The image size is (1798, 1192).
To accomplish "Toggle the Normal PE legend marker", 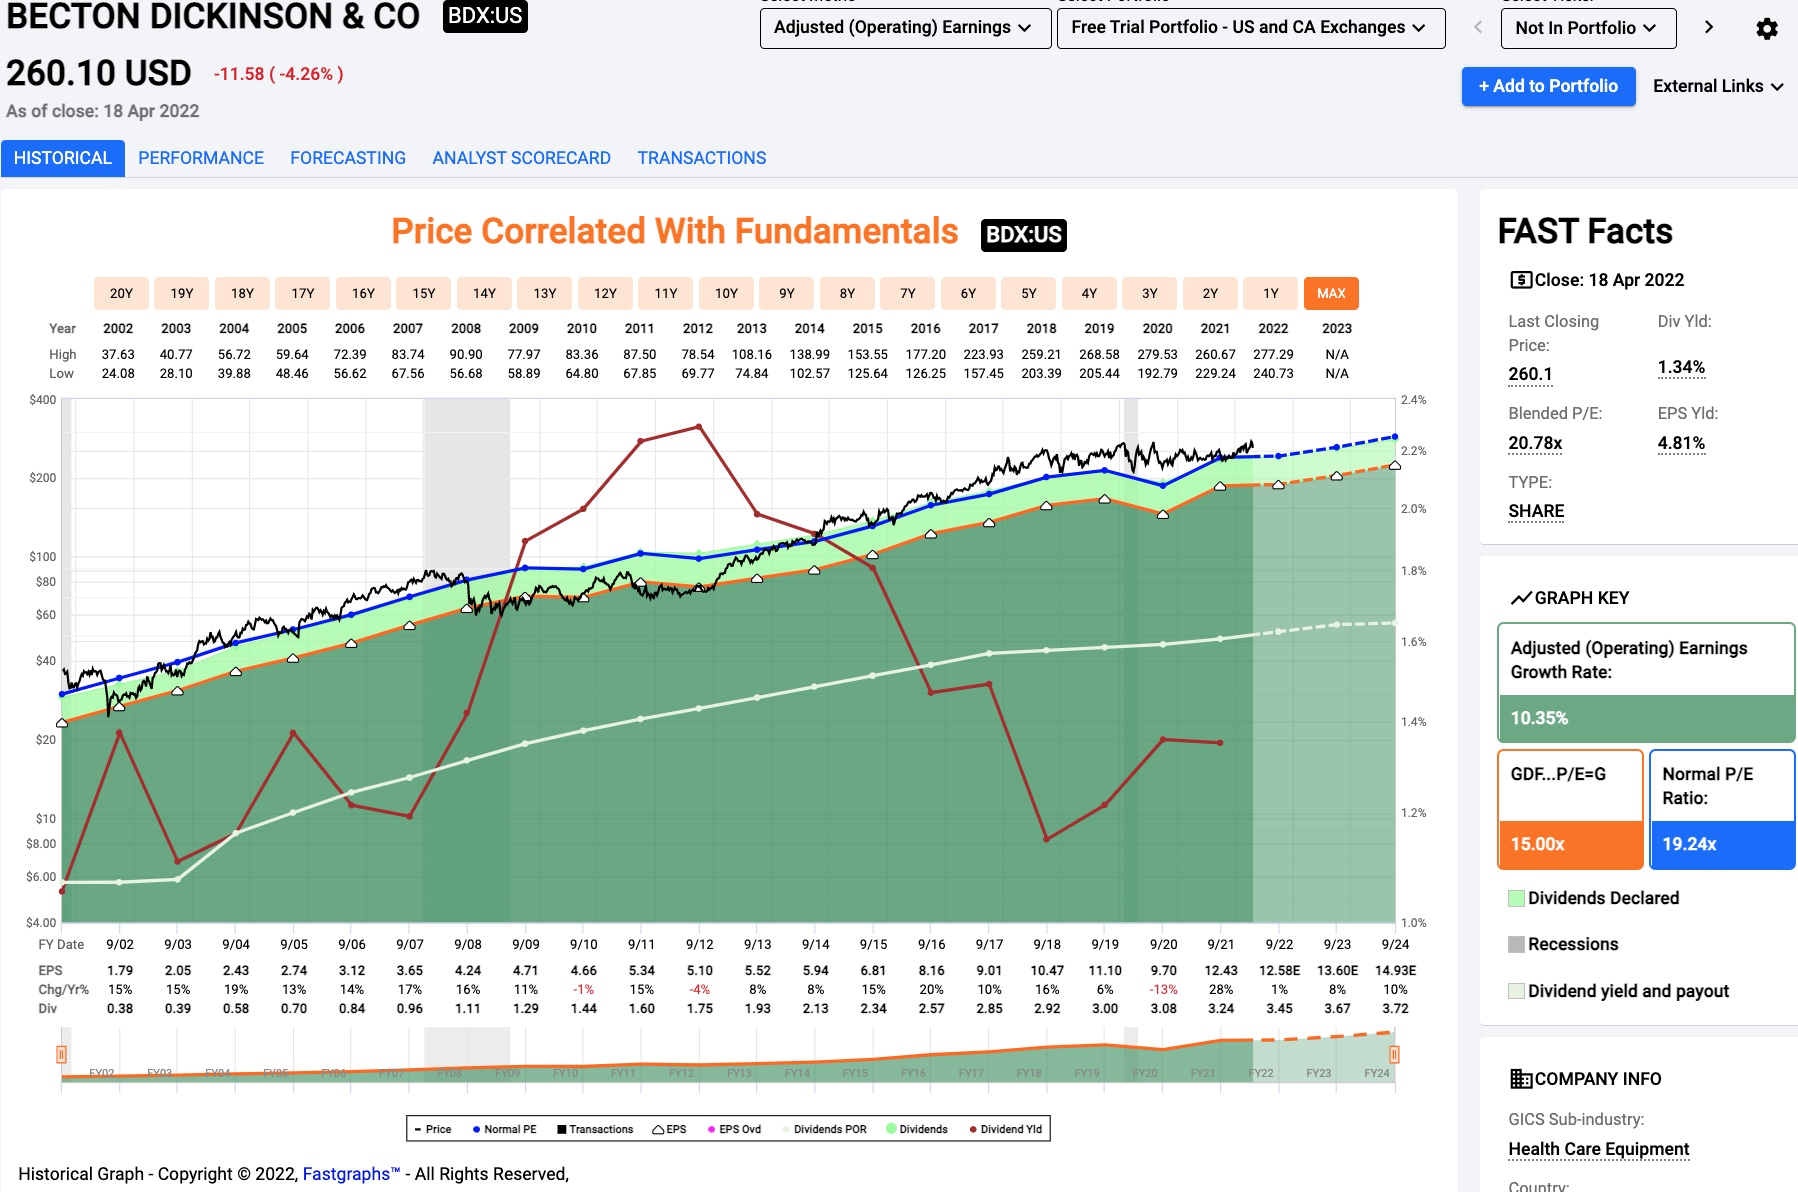I will click(x=477, y=1129).
